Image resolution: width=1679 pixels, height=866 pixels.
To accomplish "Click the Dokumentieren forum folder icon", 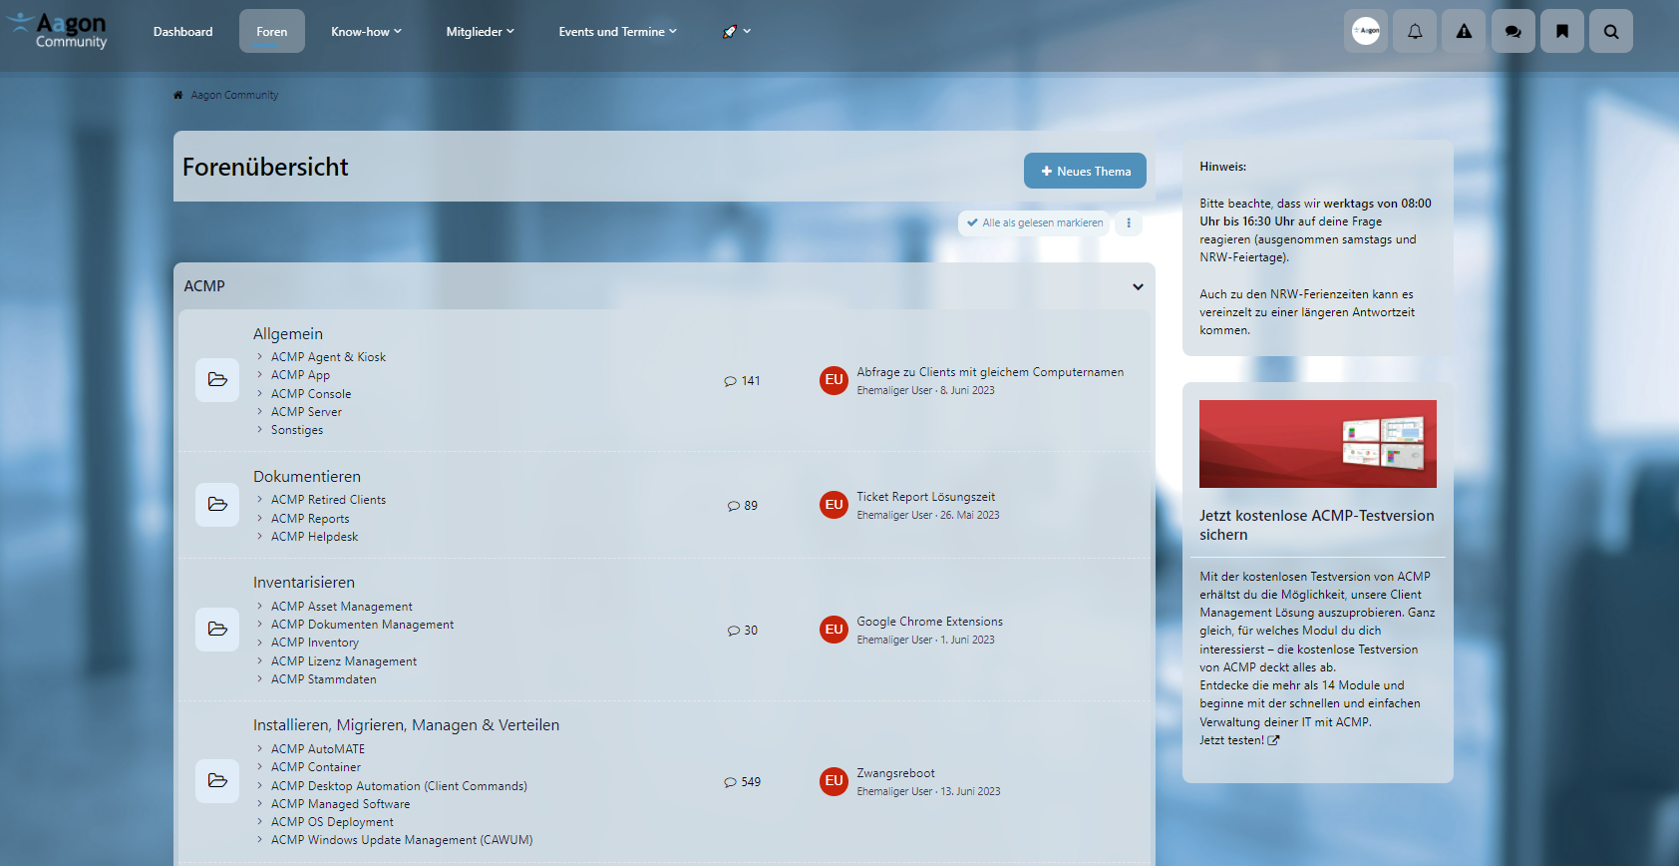I will coord(217,505).
